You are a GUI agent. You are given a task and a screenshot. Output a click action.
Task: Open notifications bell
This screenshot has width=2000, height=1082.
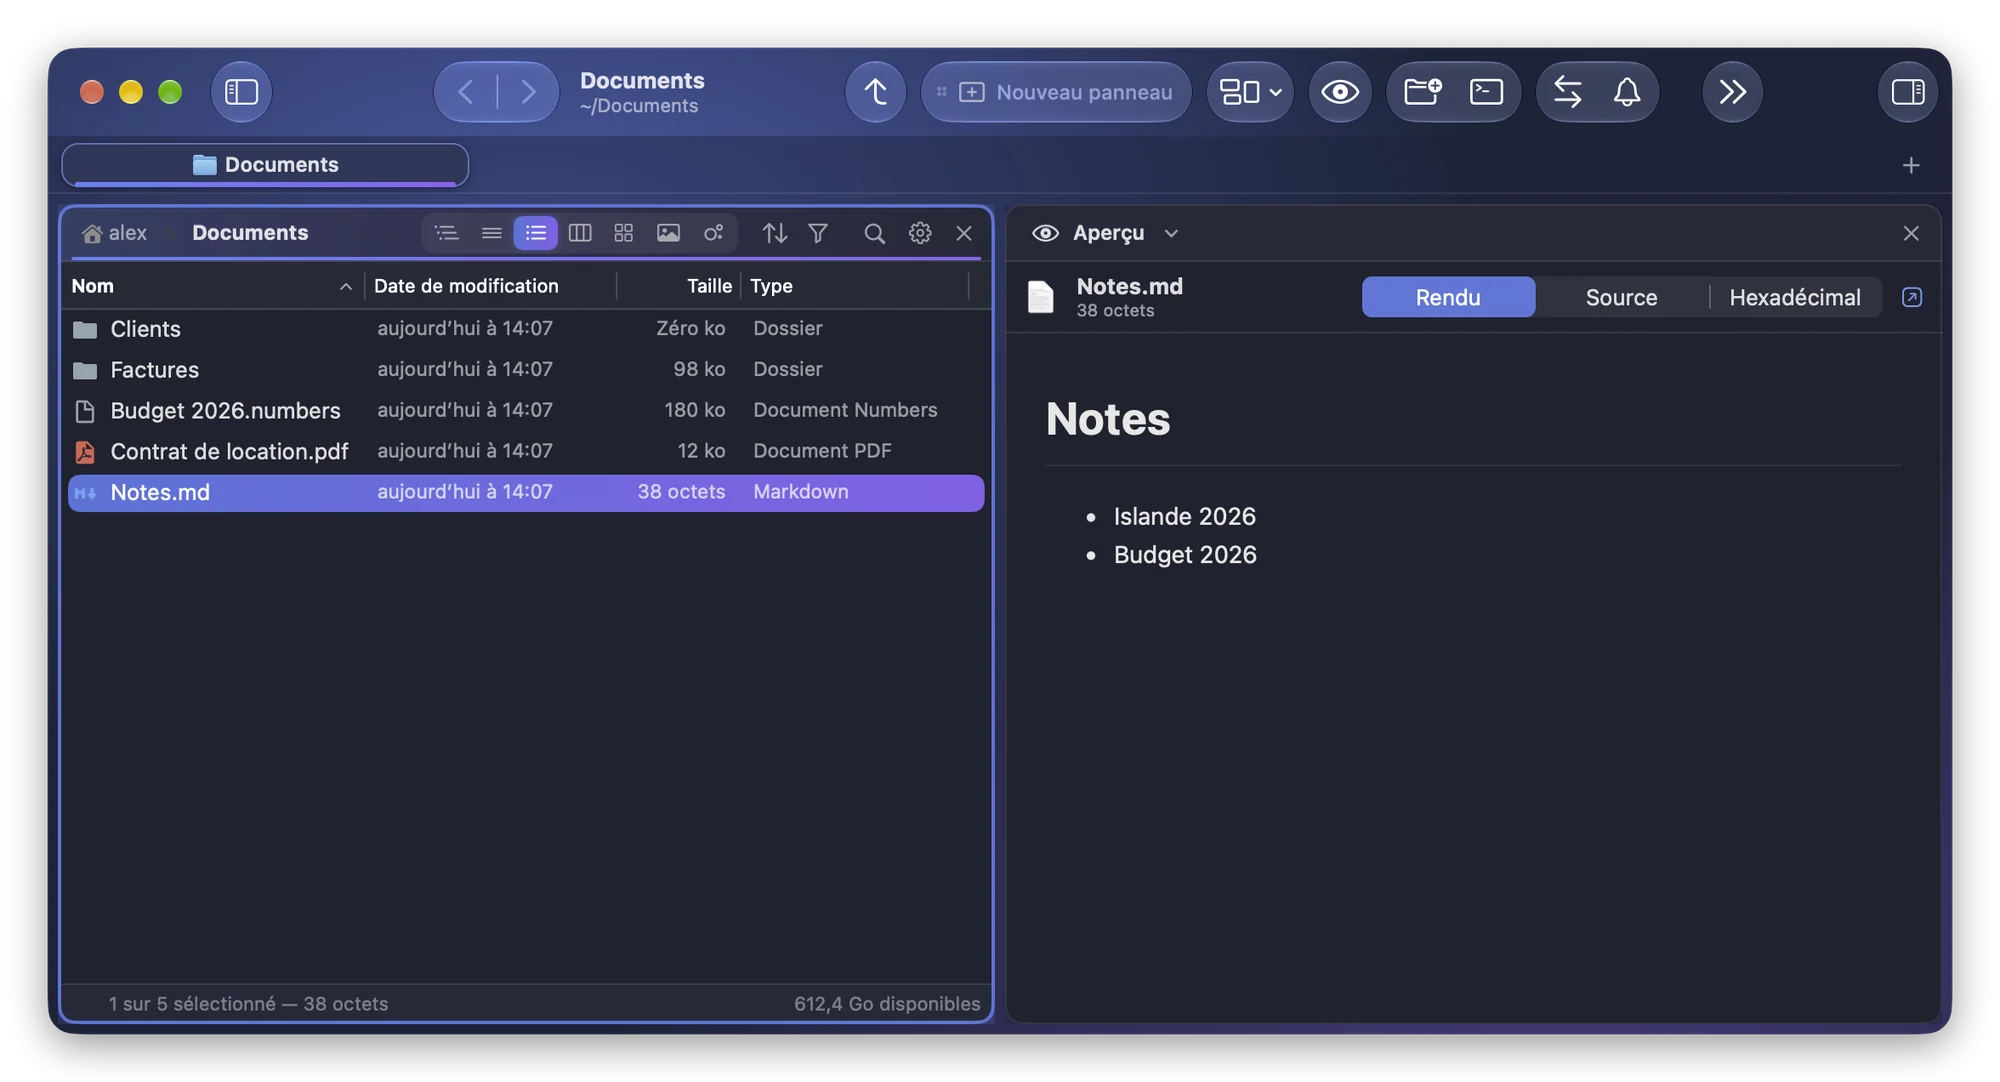1627,92
